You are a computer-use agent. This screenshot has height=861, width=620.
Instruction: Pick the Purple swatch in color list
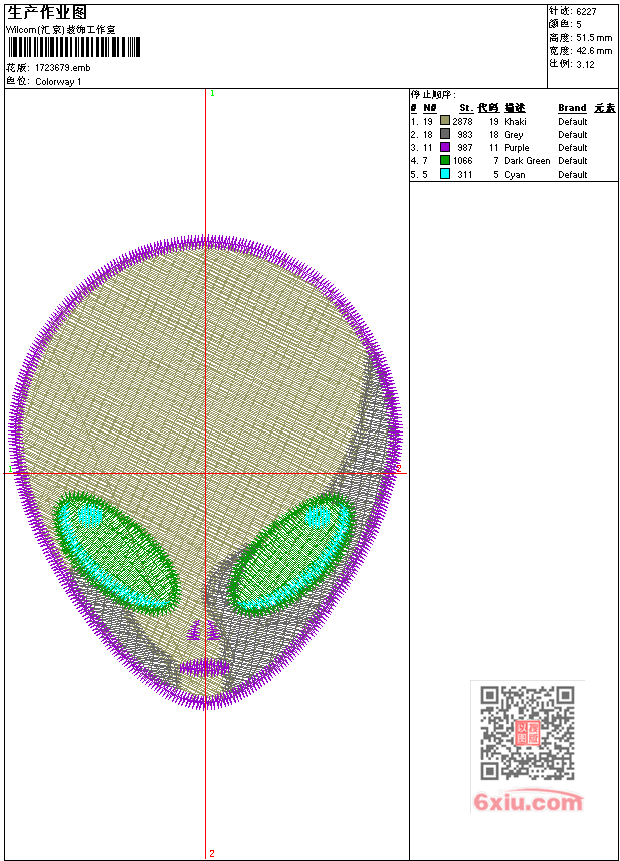(445, 147)
